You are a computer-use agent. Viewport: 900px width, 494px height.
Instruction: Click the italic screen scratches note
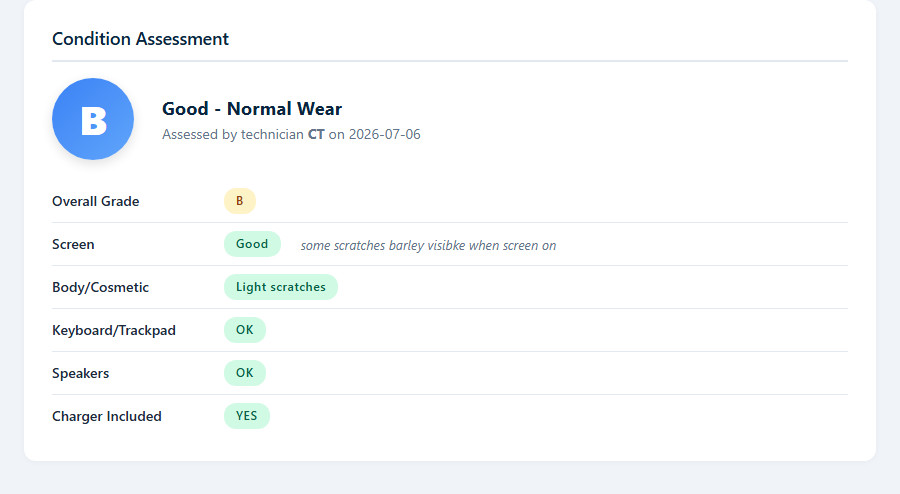coord(428,246)
